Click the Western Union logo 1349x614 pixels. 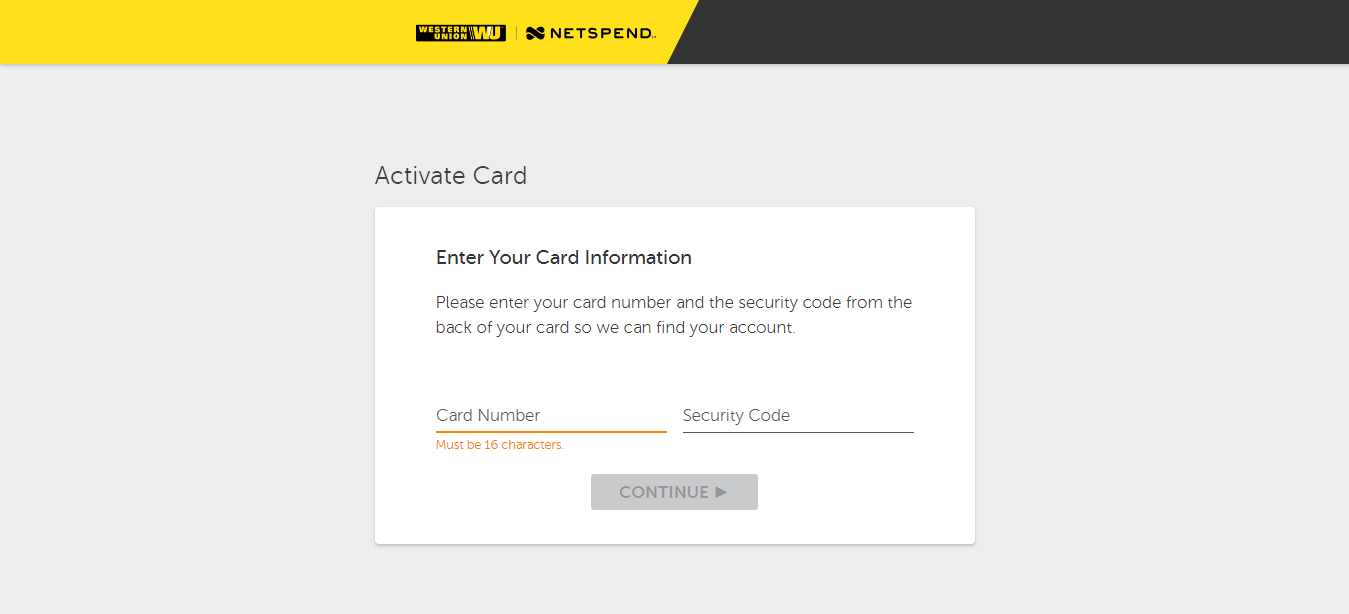pos(460,31)
